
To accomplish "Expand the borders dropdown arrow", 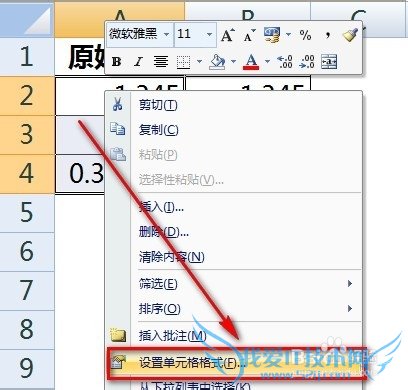I will [199, 62].
